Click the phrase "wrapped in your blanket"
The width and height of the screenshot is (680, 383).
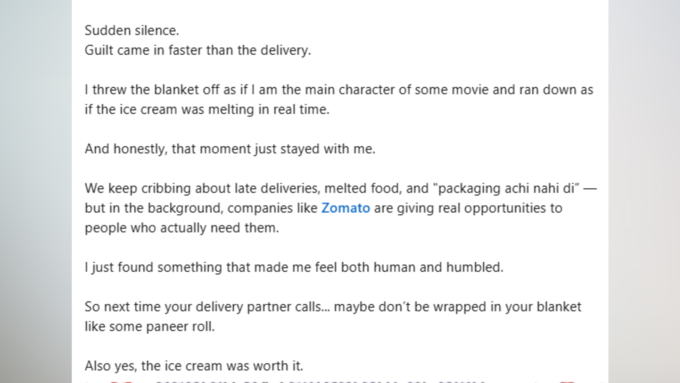(507, 307)
